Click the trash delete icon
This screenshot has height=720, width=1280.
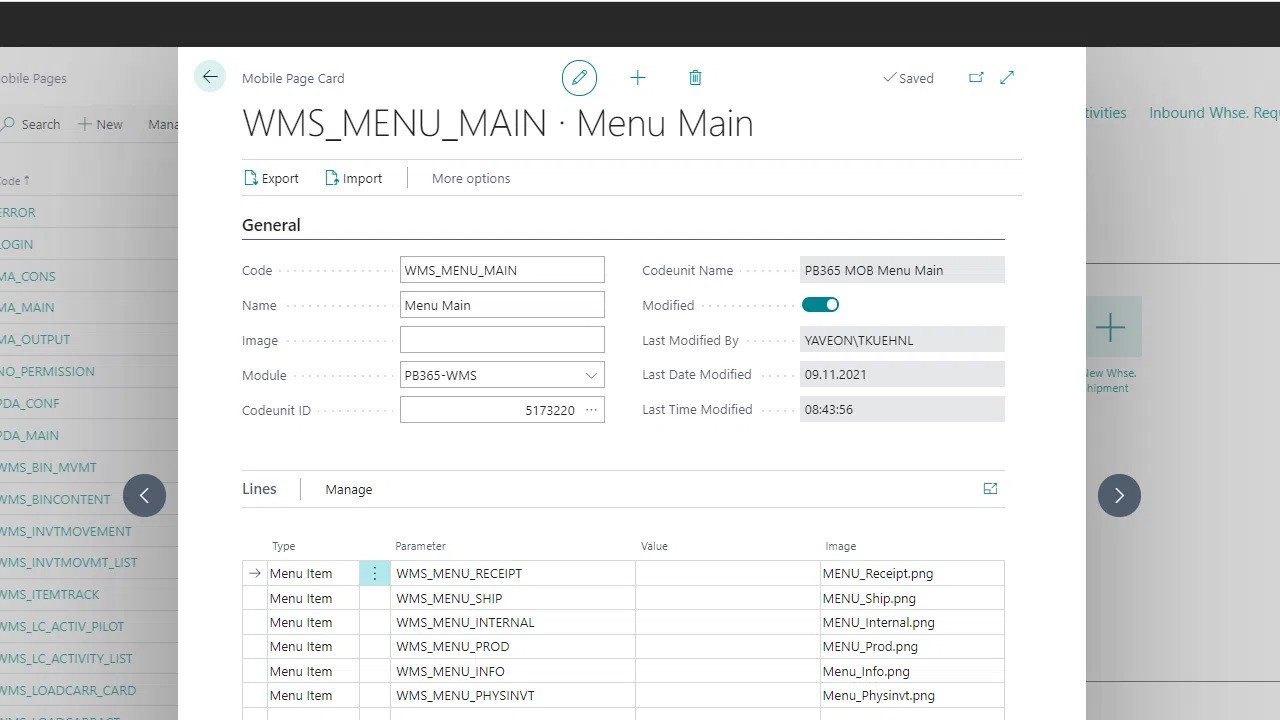[x=695, y=78]
